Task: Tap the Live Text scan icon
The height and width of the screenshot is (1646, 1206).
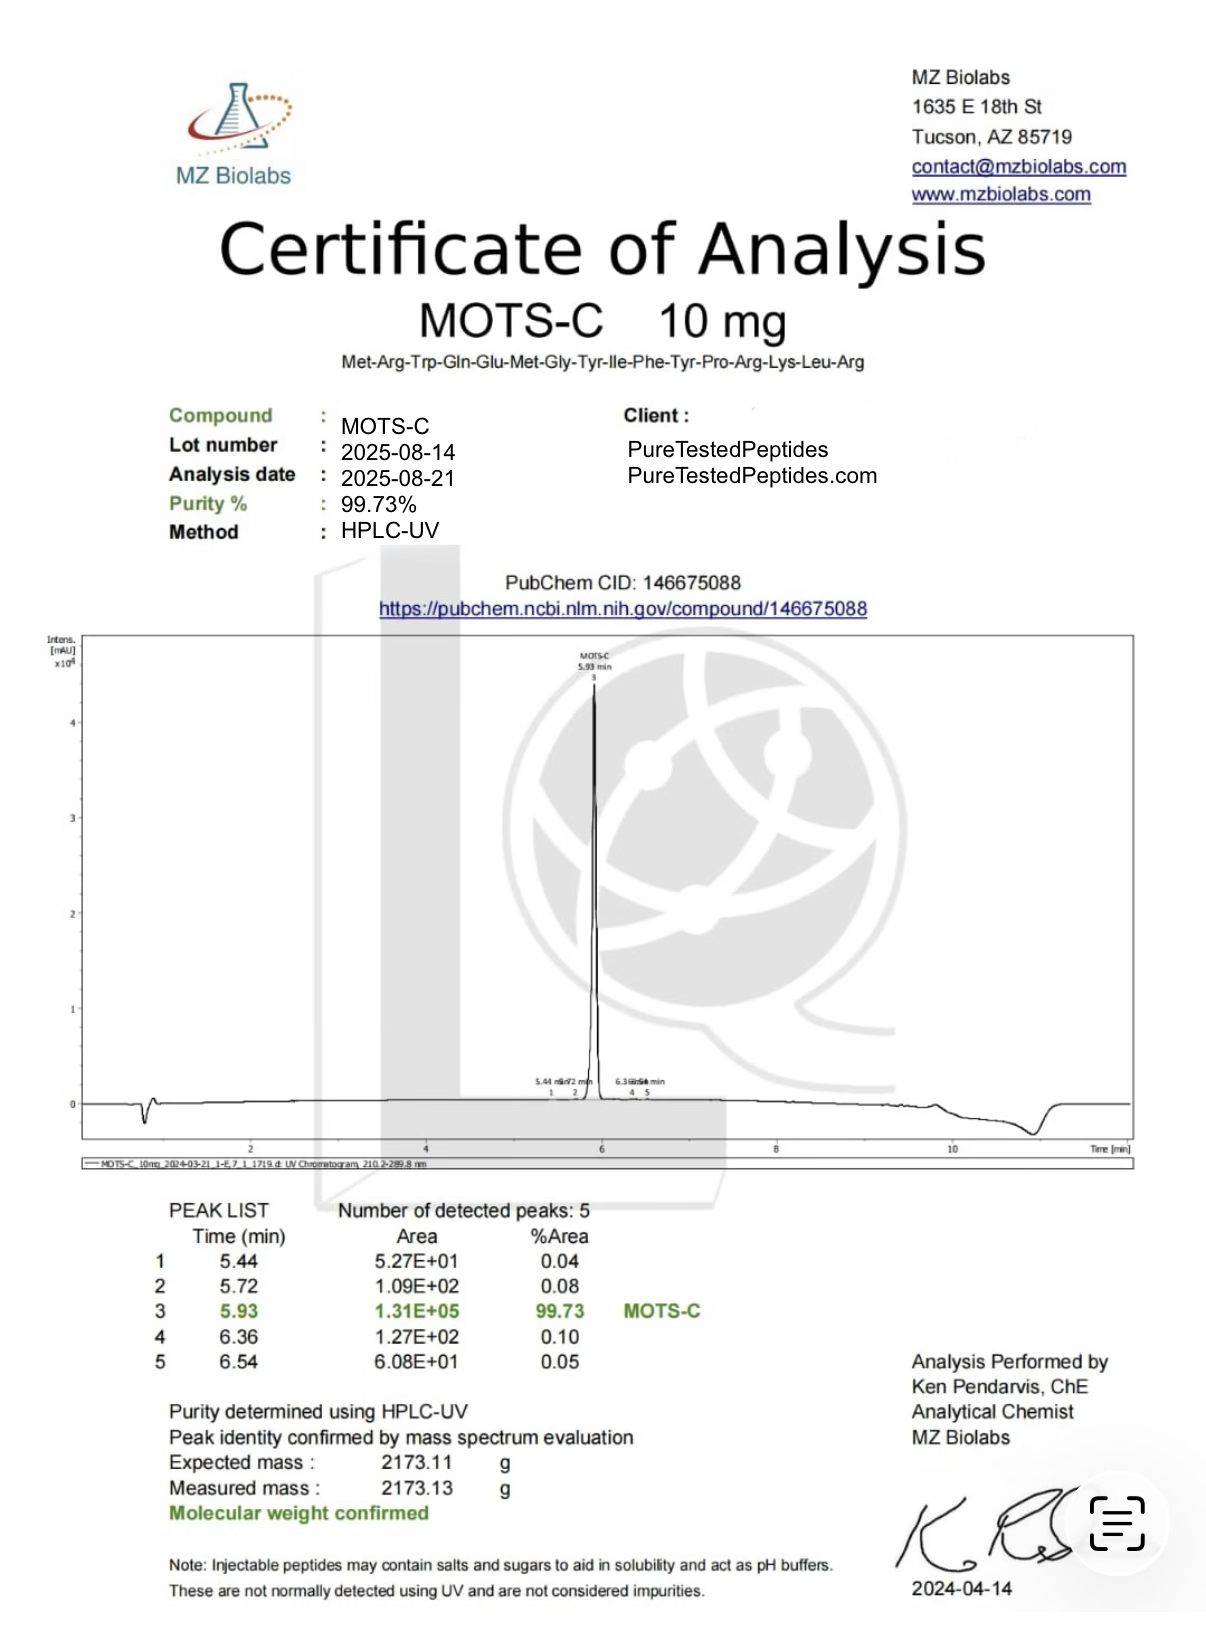Action: tap(1116, 1523)
